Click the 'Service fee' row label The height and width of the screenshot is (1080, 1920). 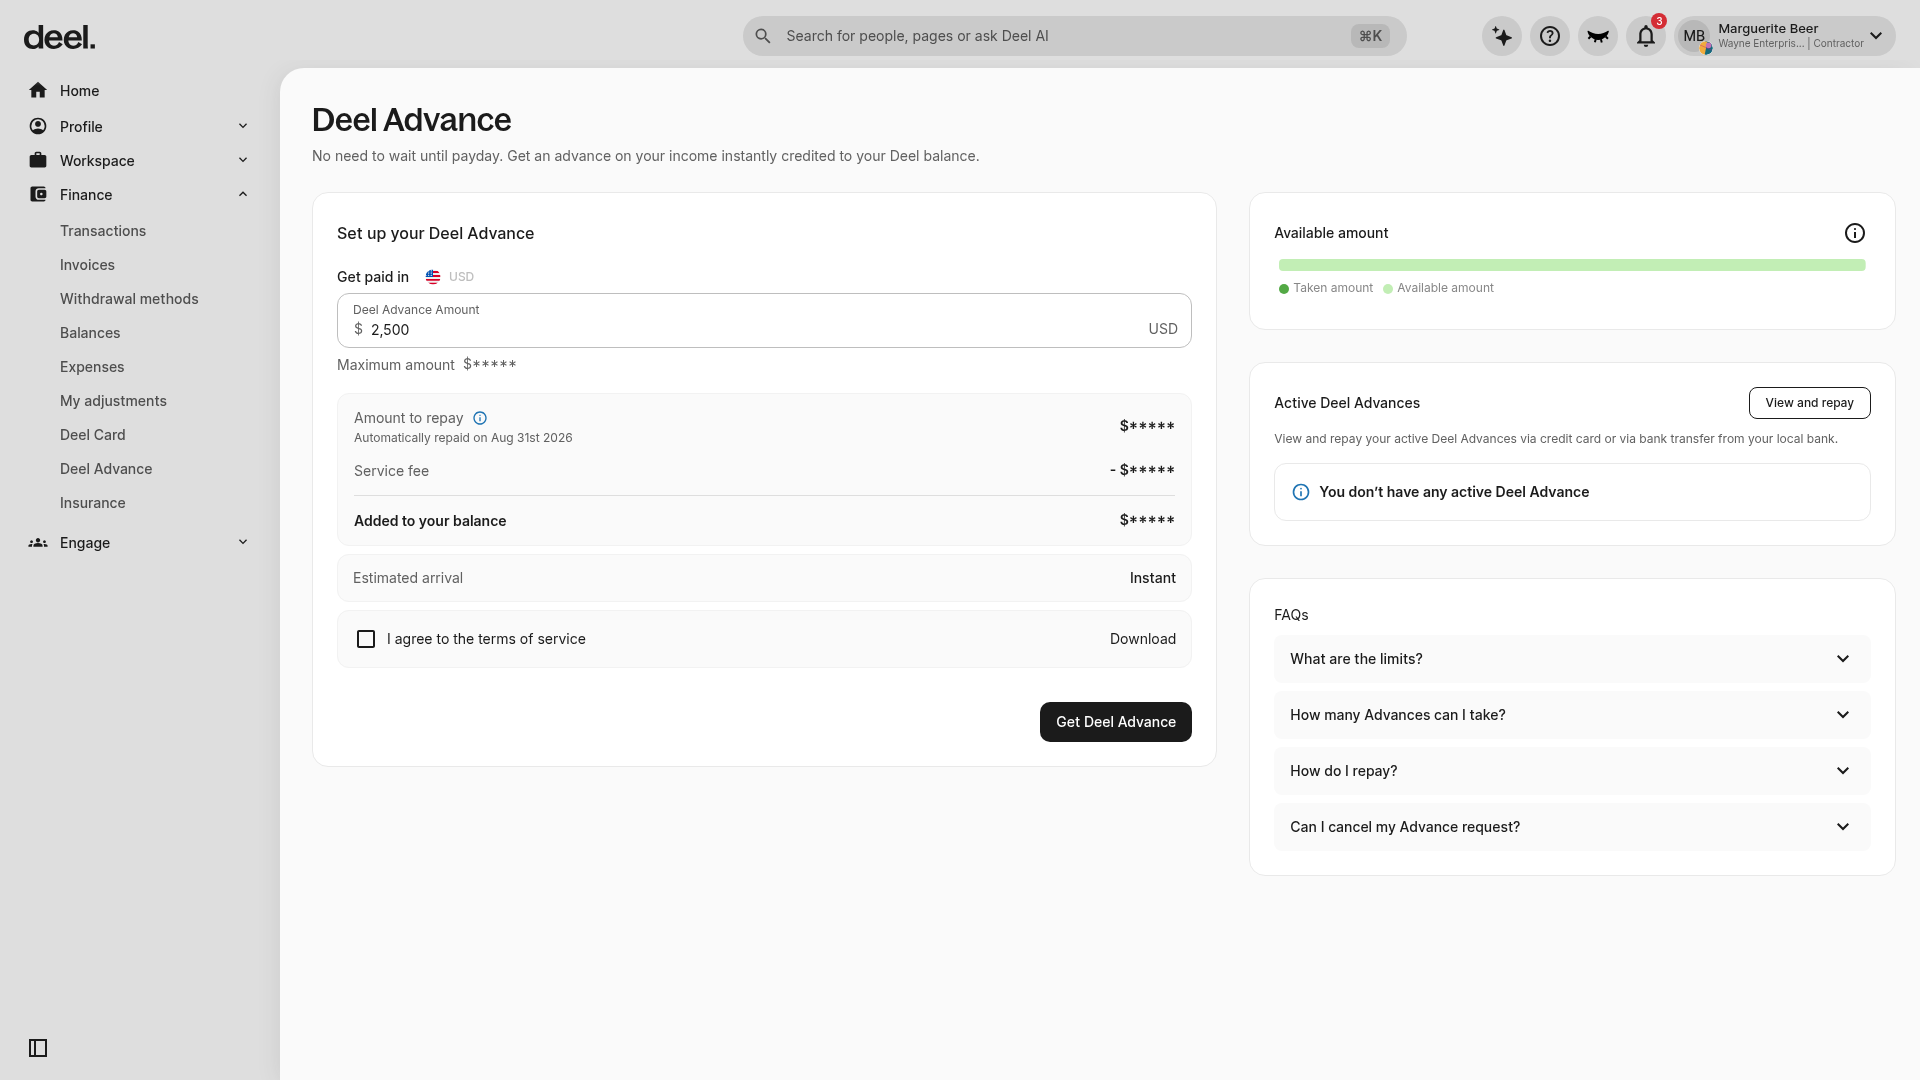tap(391, 471)
